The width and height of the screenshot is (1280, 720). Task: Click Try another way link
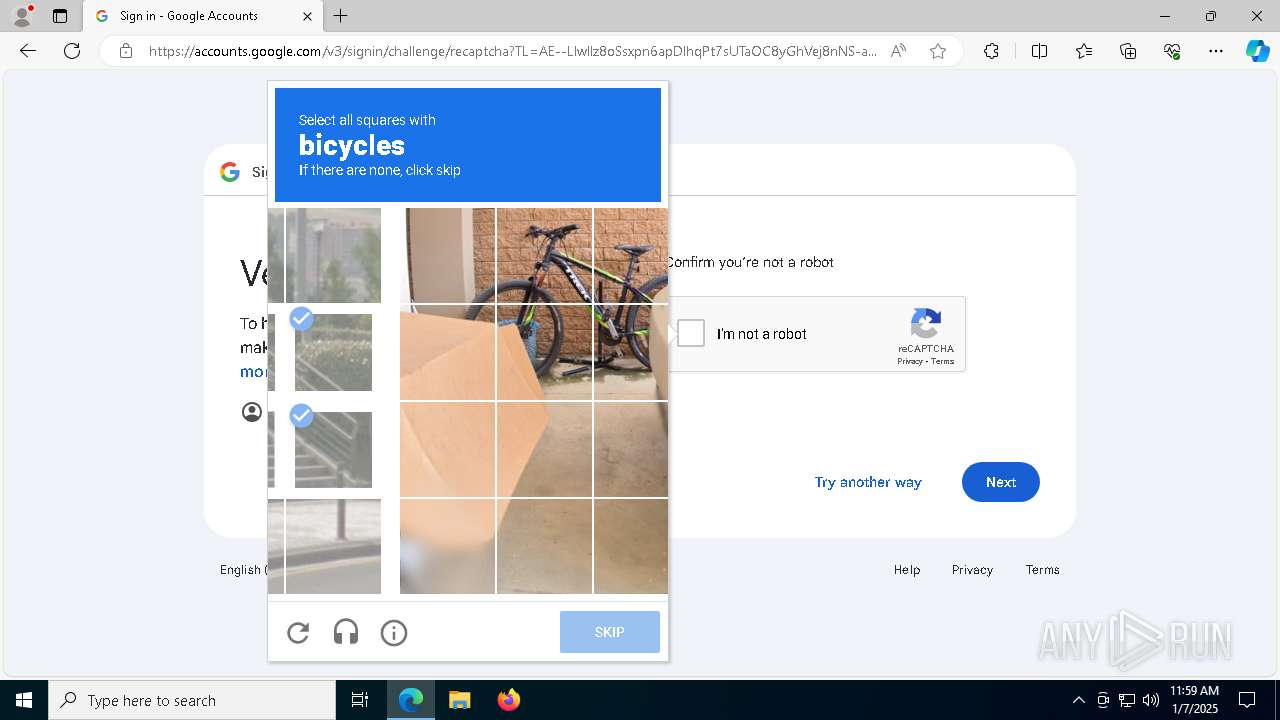click(x=868, y=482)
